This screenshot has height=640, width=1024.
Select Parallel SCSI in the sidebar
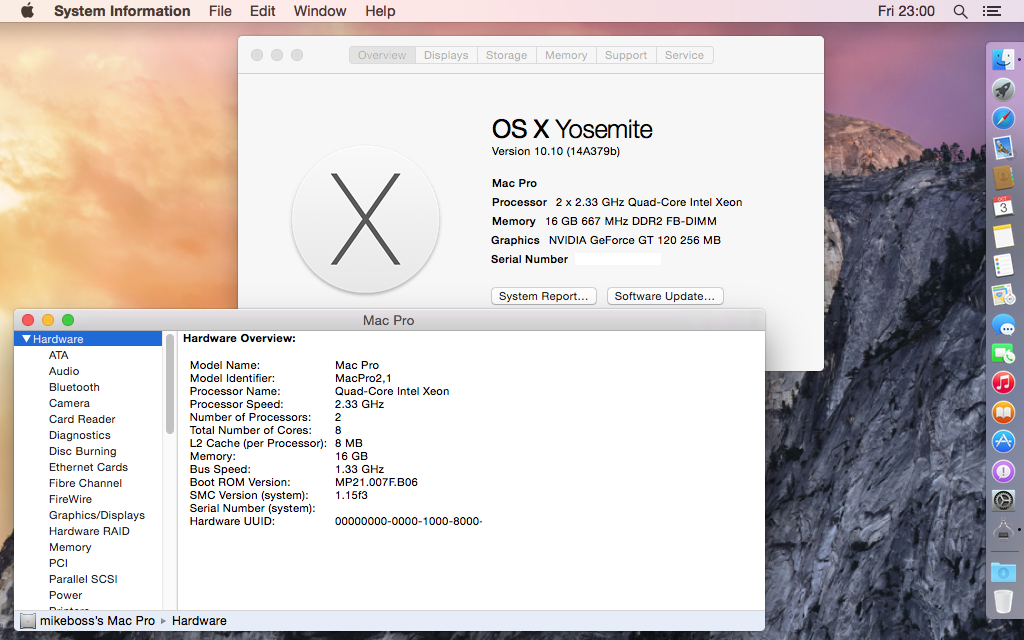pyautogui.click(x=83, y=579)
